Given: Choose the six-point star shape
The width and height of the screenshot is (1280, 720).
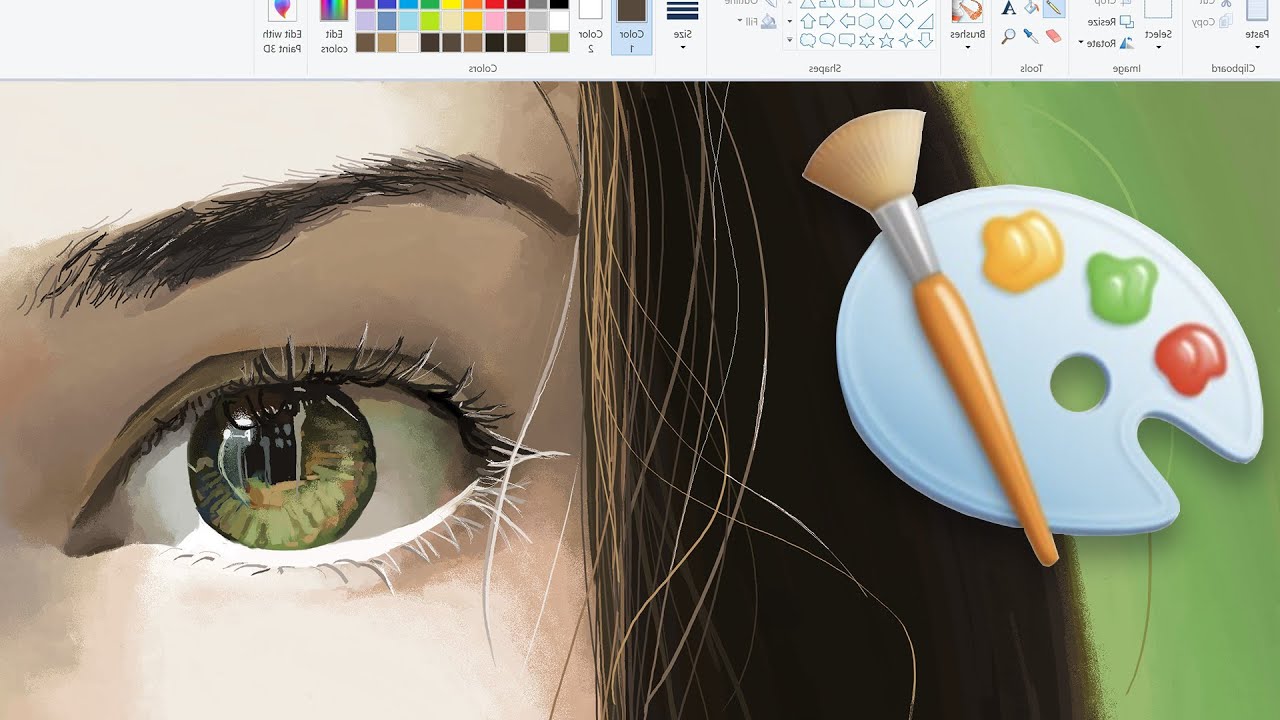Looking at the screenshot, I should (x=867, y=41).
